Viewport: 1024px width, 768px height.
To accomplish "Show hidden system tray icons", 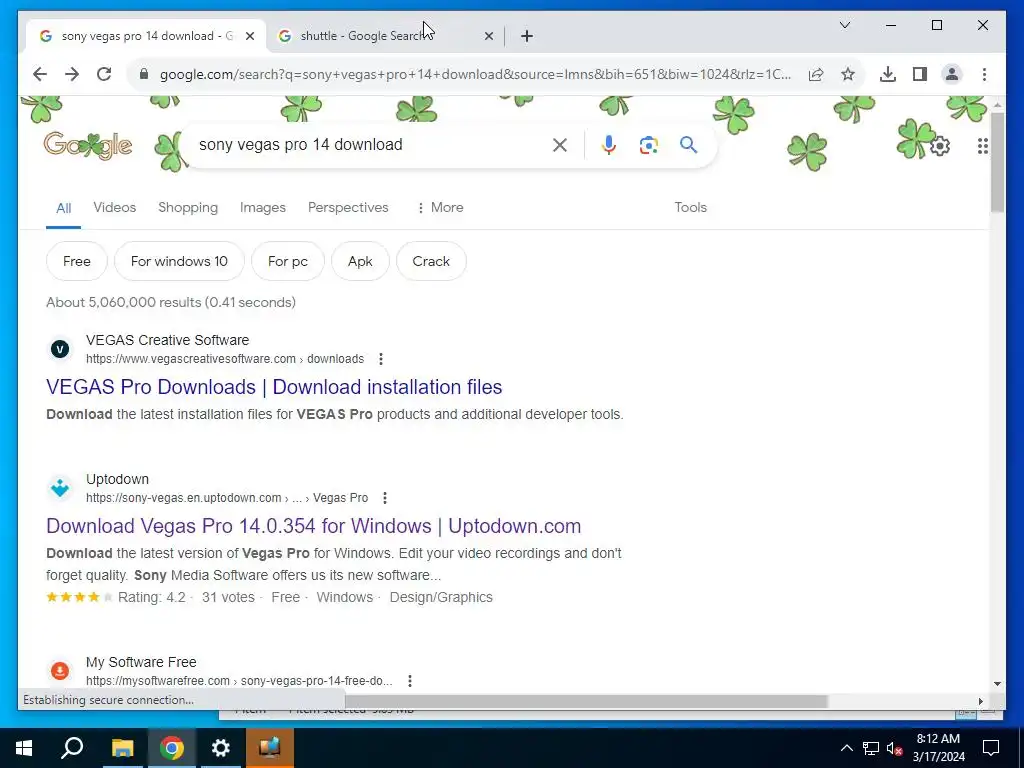I will coord(846,748).
